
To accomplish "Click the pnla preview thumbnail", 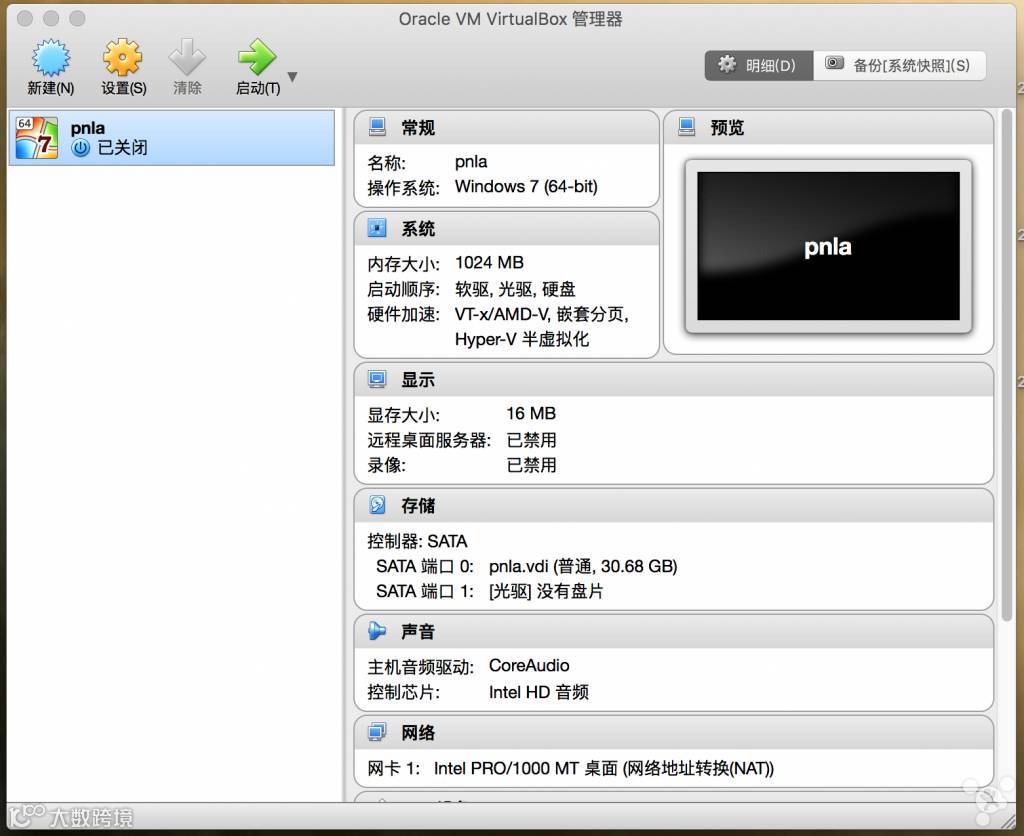I will (x=828, y=246).
